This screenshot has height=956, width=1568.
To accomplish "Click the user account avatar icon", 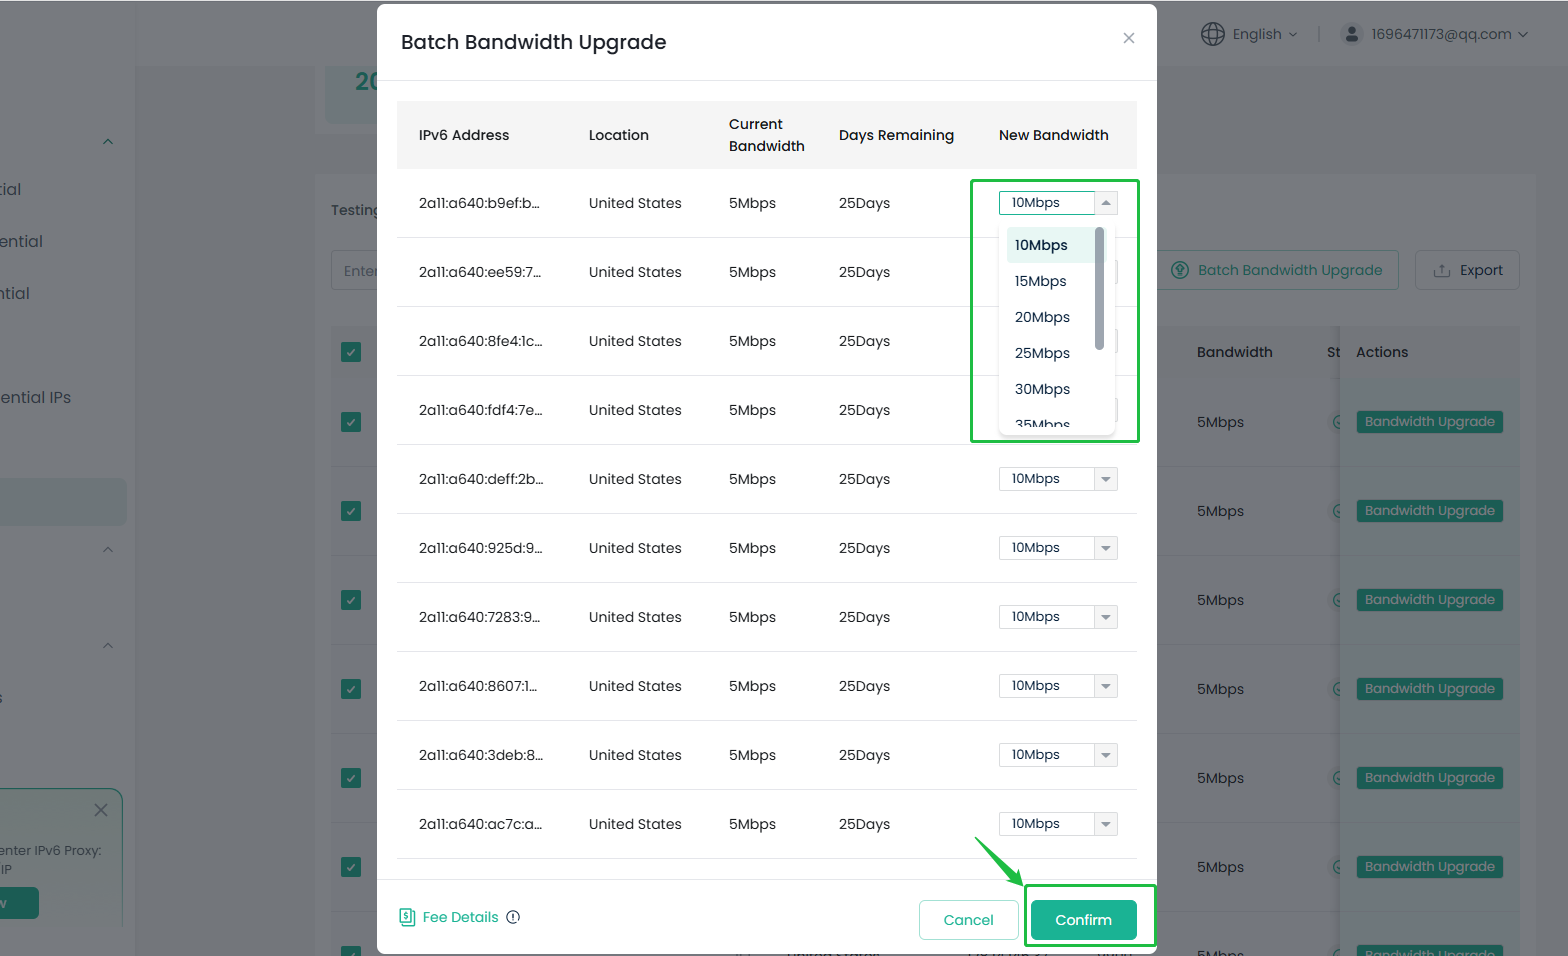I will coord(1351,34).
